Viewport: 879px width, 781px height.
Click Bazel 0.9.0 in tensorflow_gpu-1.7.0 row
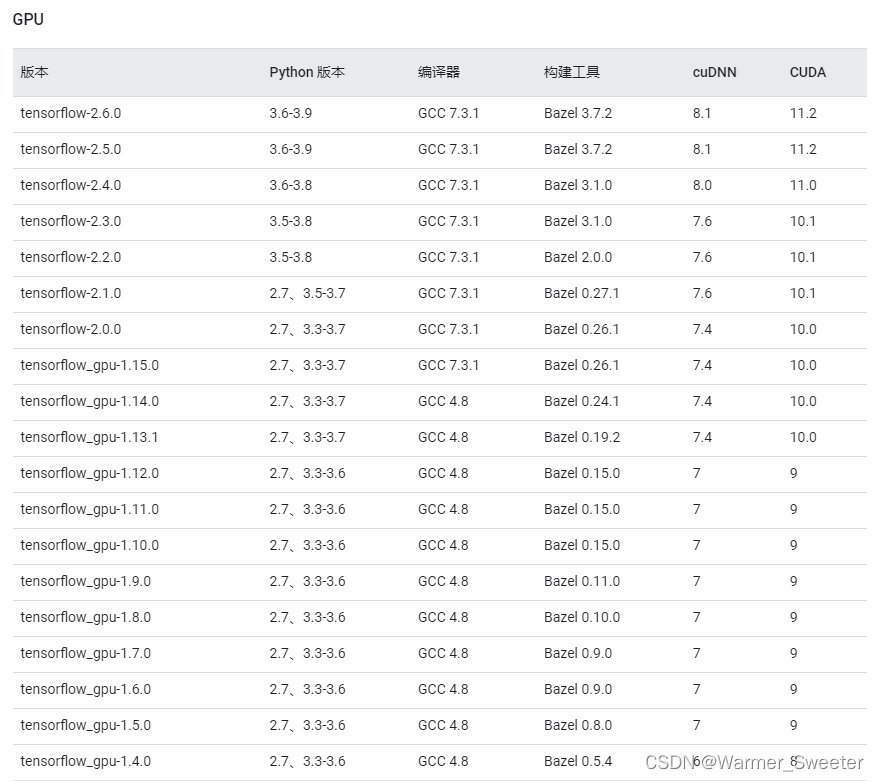click(578, 653)
